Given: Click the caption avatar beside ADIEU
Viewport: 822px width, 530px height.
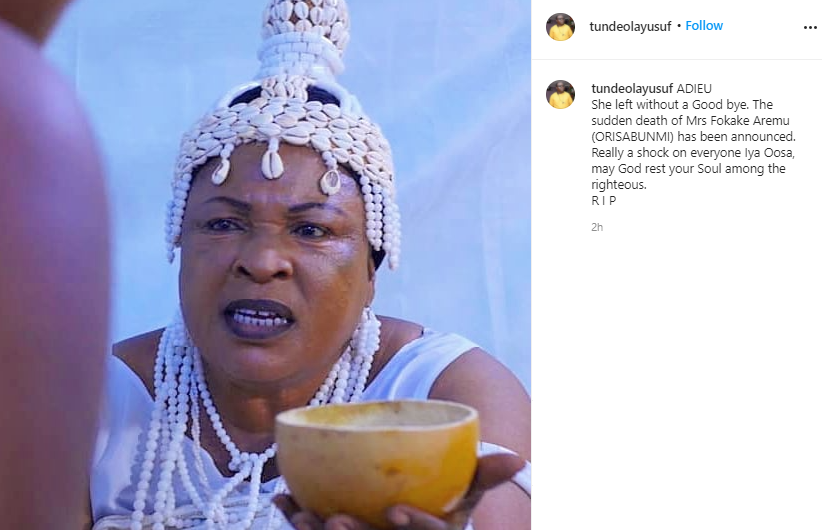Looking at the screenshot, I should click(x=560, y=94).
